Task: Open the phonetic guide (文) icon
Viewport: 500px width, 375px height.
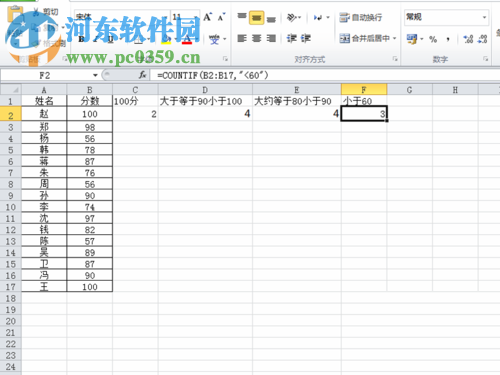Action: [x=214, y=39]
